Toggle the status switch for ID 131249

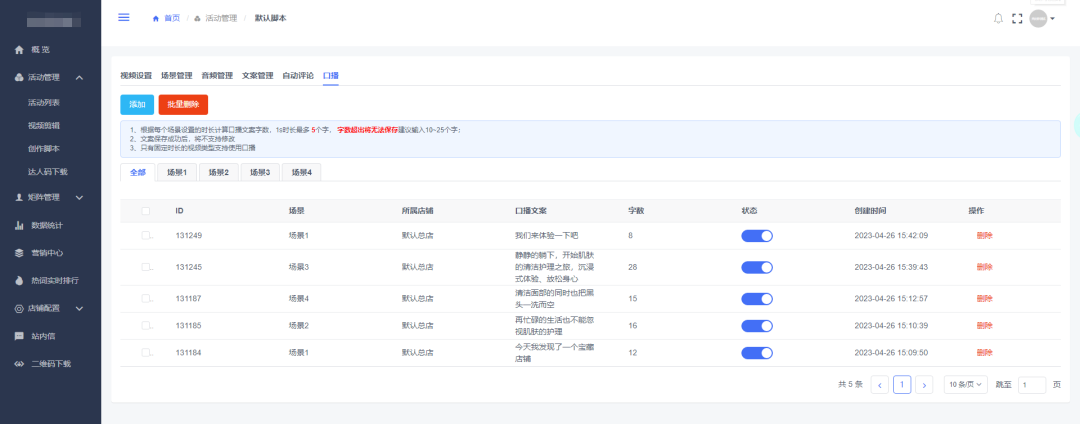click(x=757, y=236)
